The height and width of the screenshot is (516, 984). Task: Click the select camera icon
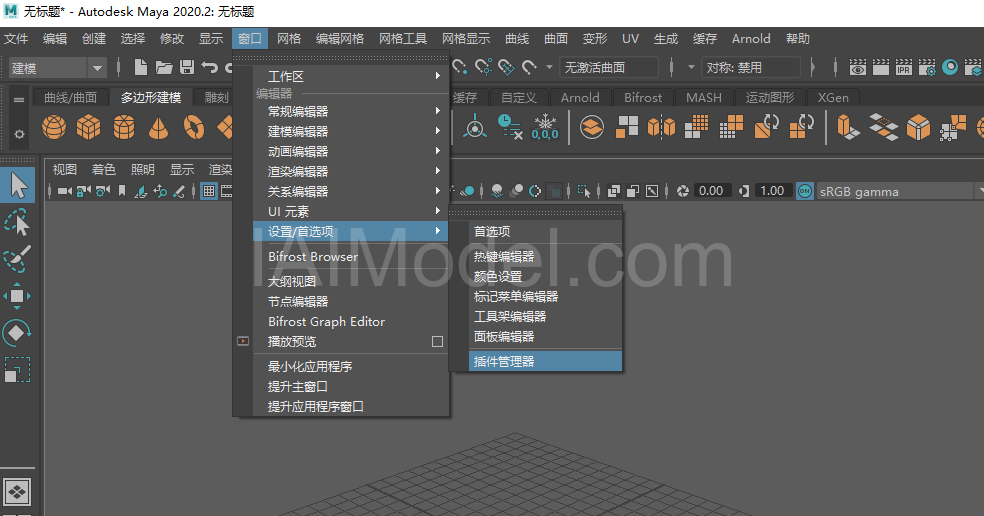click(x=65, y=191)
